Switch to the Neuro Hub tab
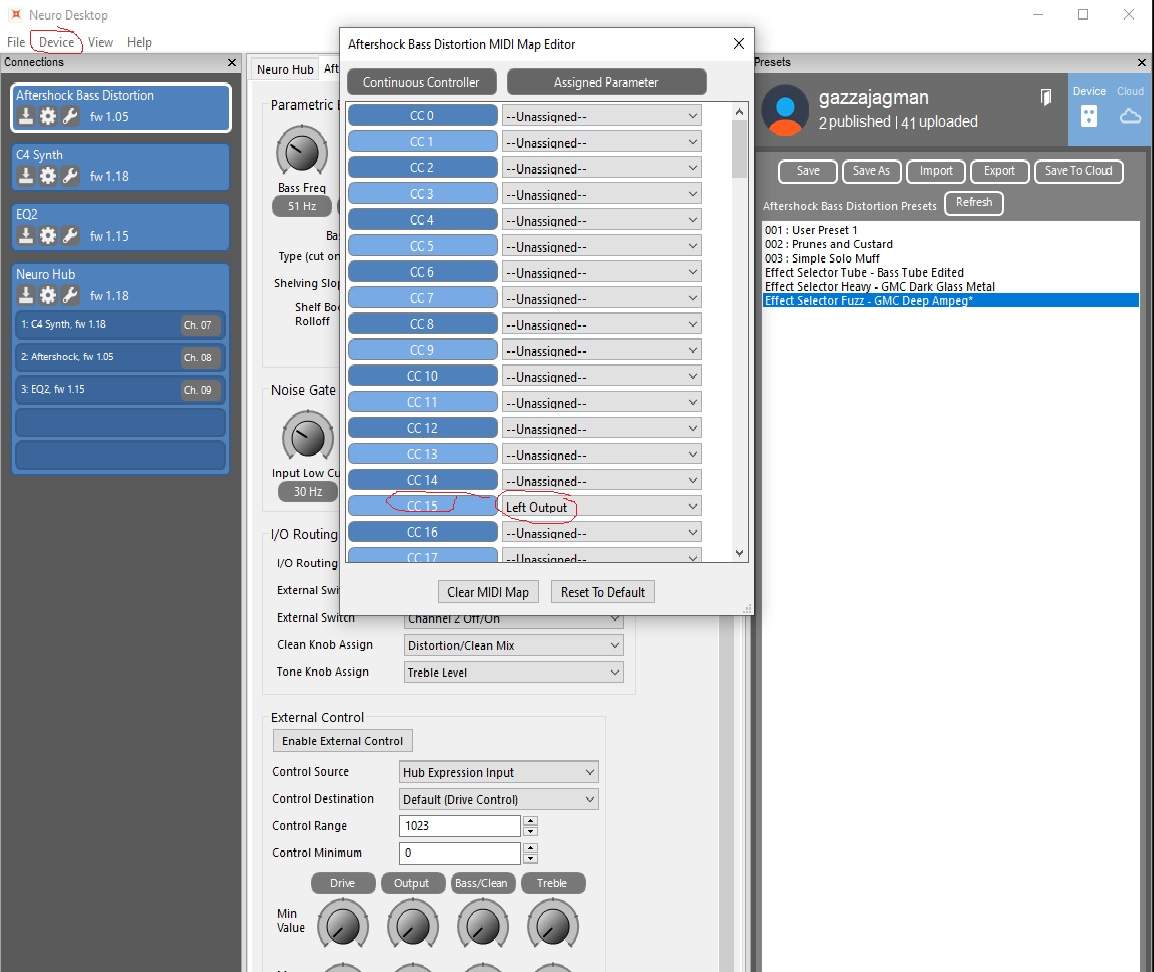This screenshot has height=972, width=1154. [285, 69]
